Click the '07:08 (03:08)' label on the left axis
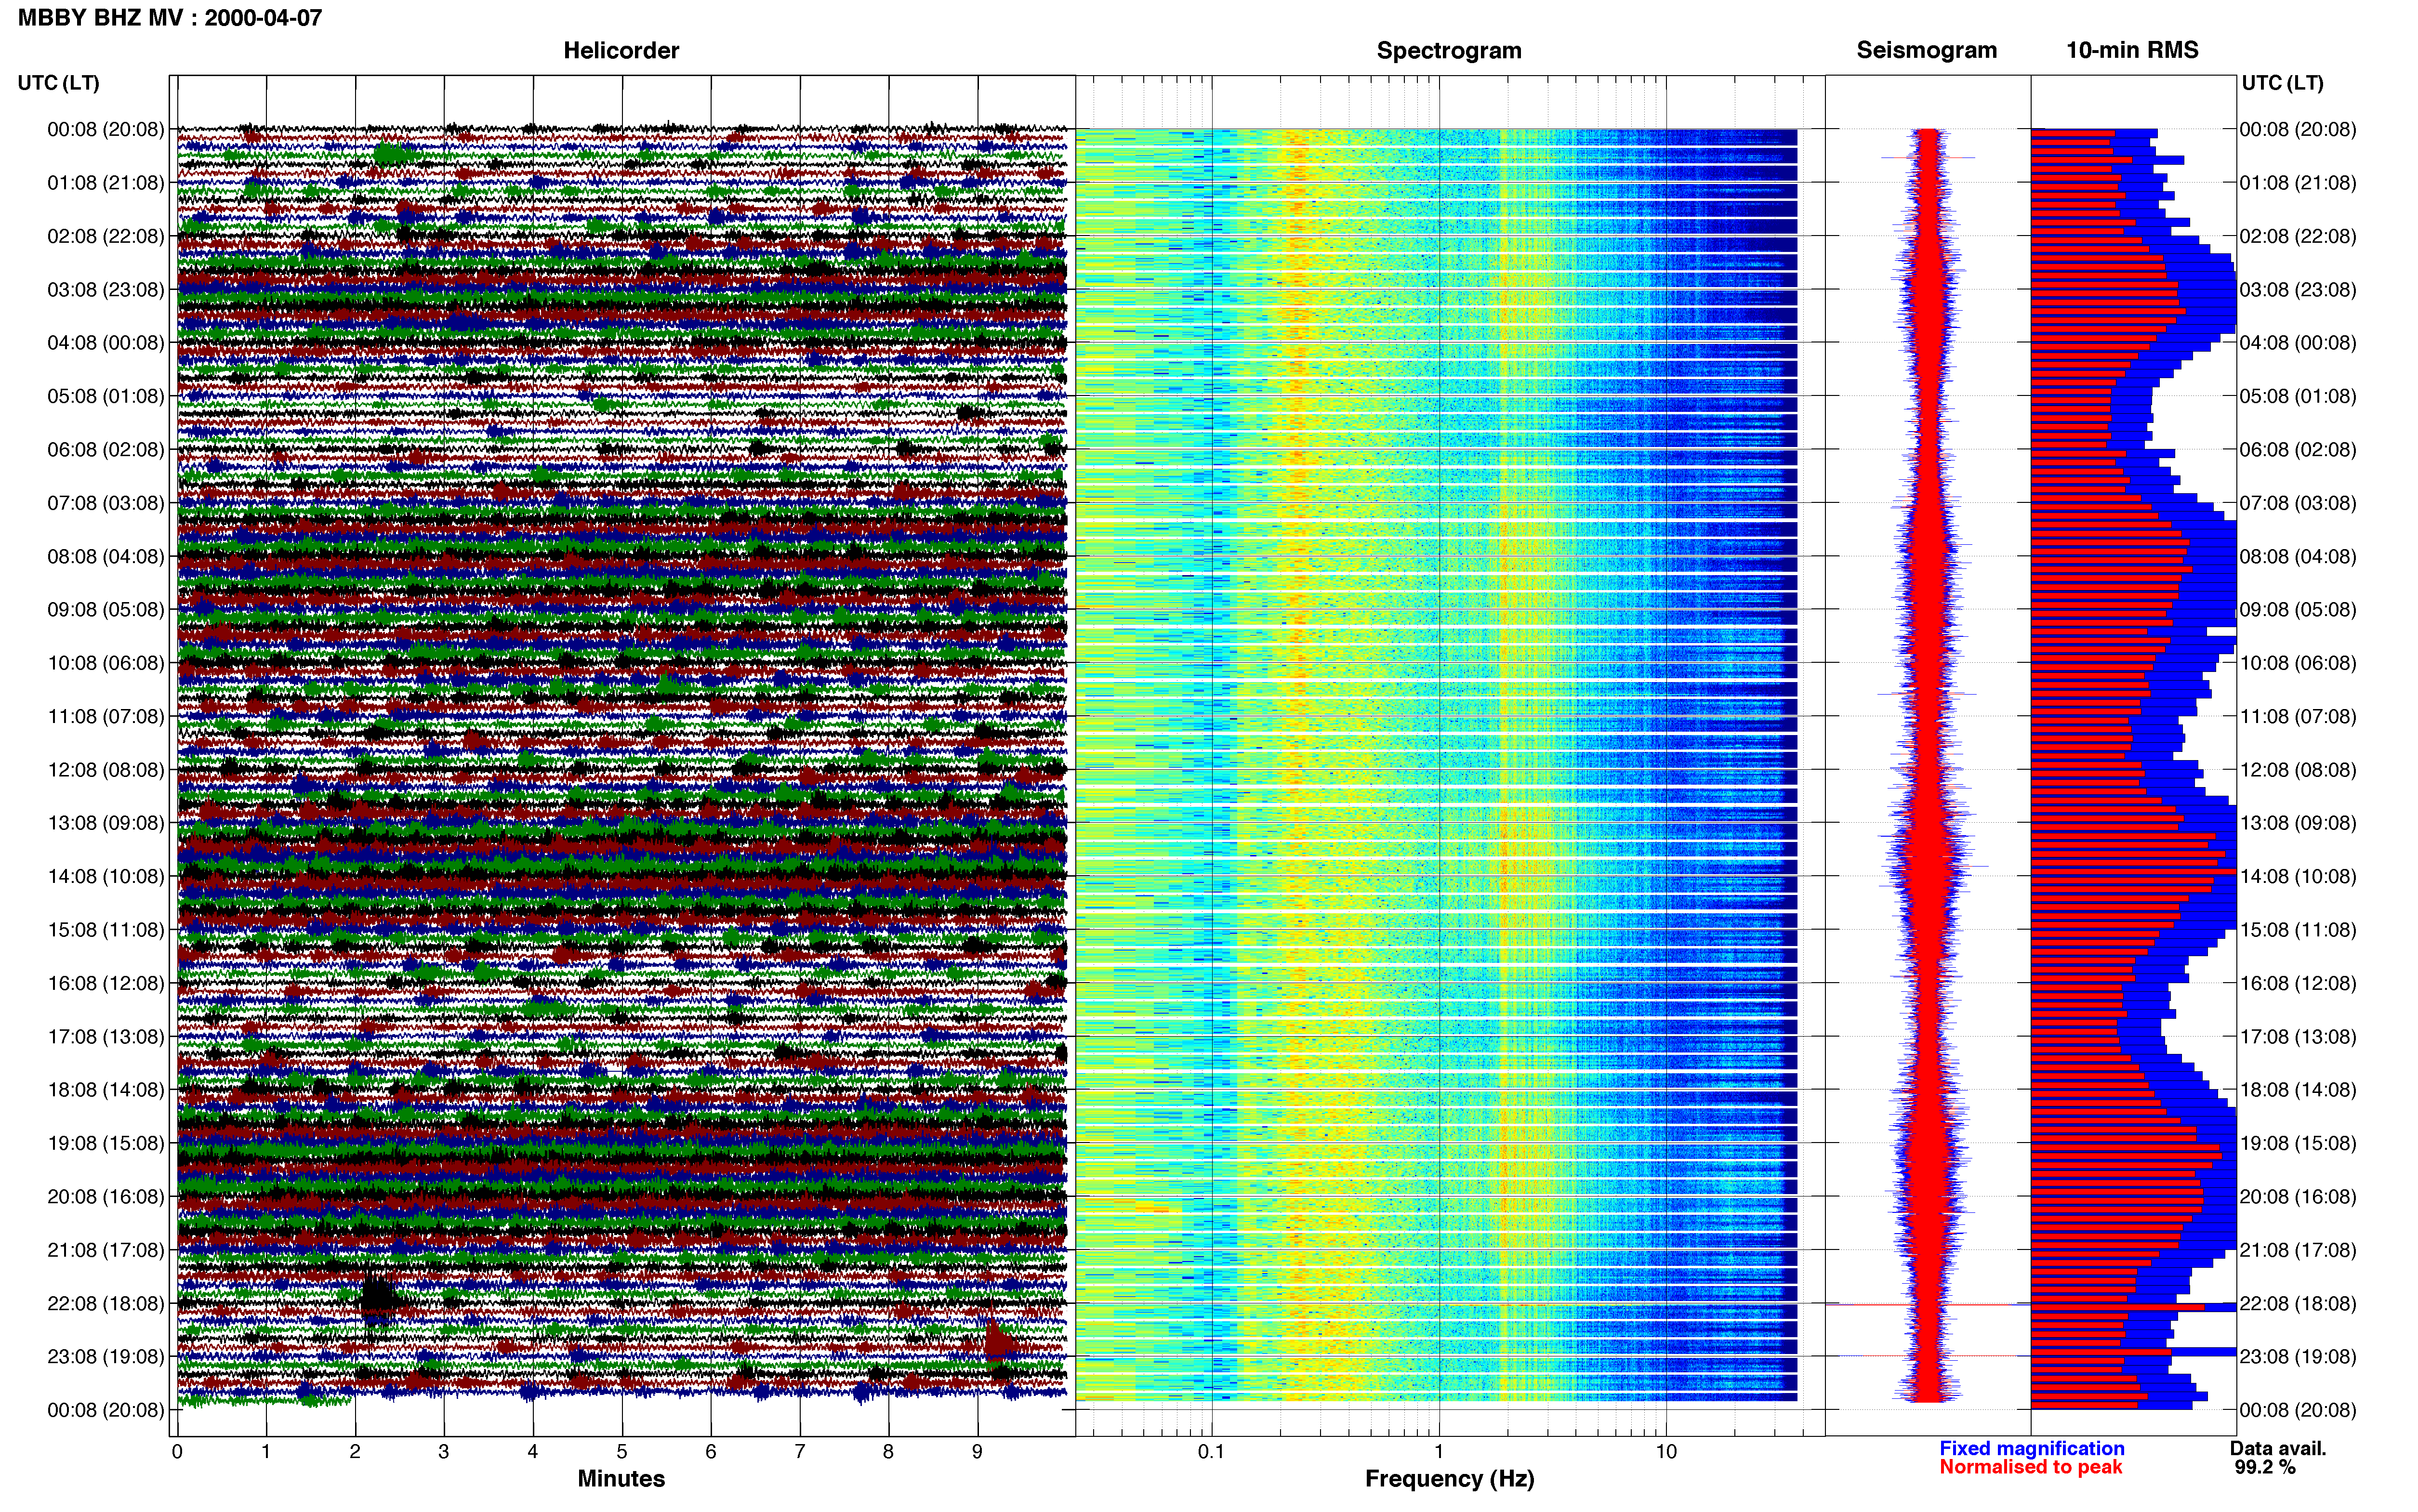 click(105, 503)
